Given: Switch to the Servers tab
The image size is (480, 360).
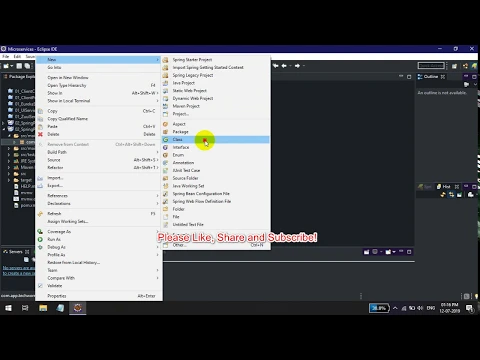Looking at the screenshot, I should click(x=16, y=252).
